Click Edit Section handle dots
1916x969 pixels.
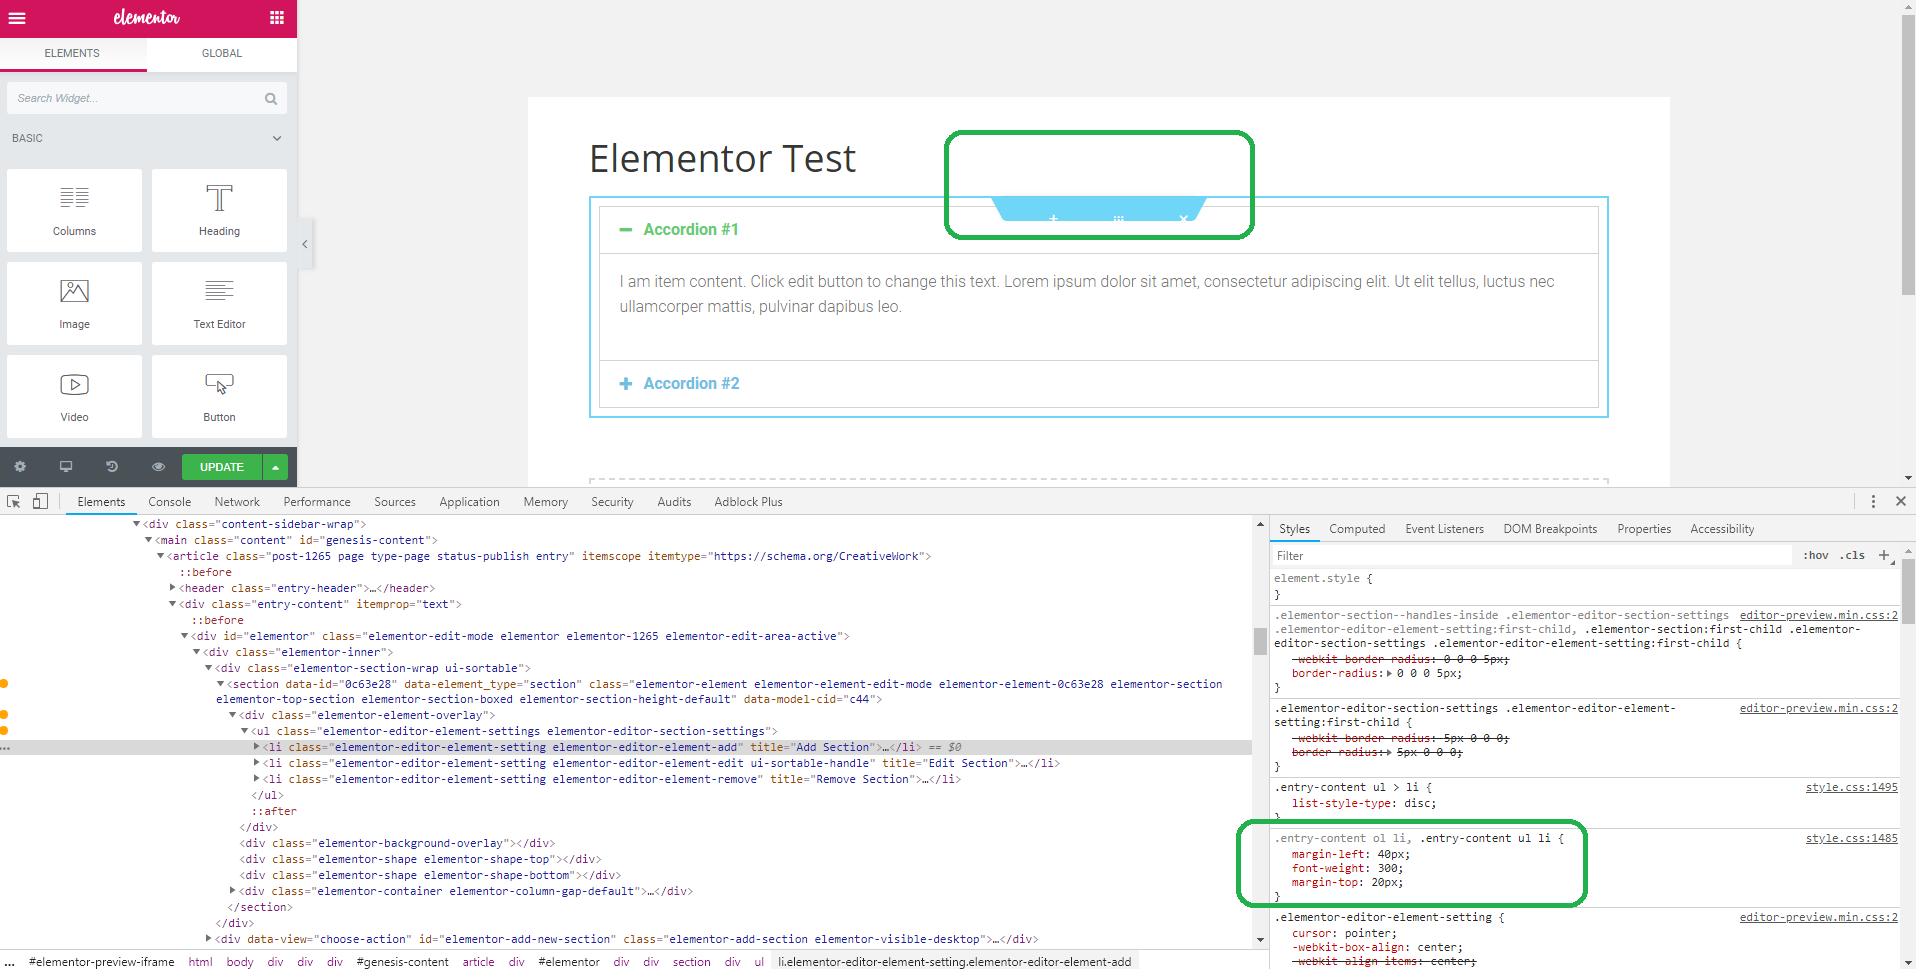coord(1118,217)
